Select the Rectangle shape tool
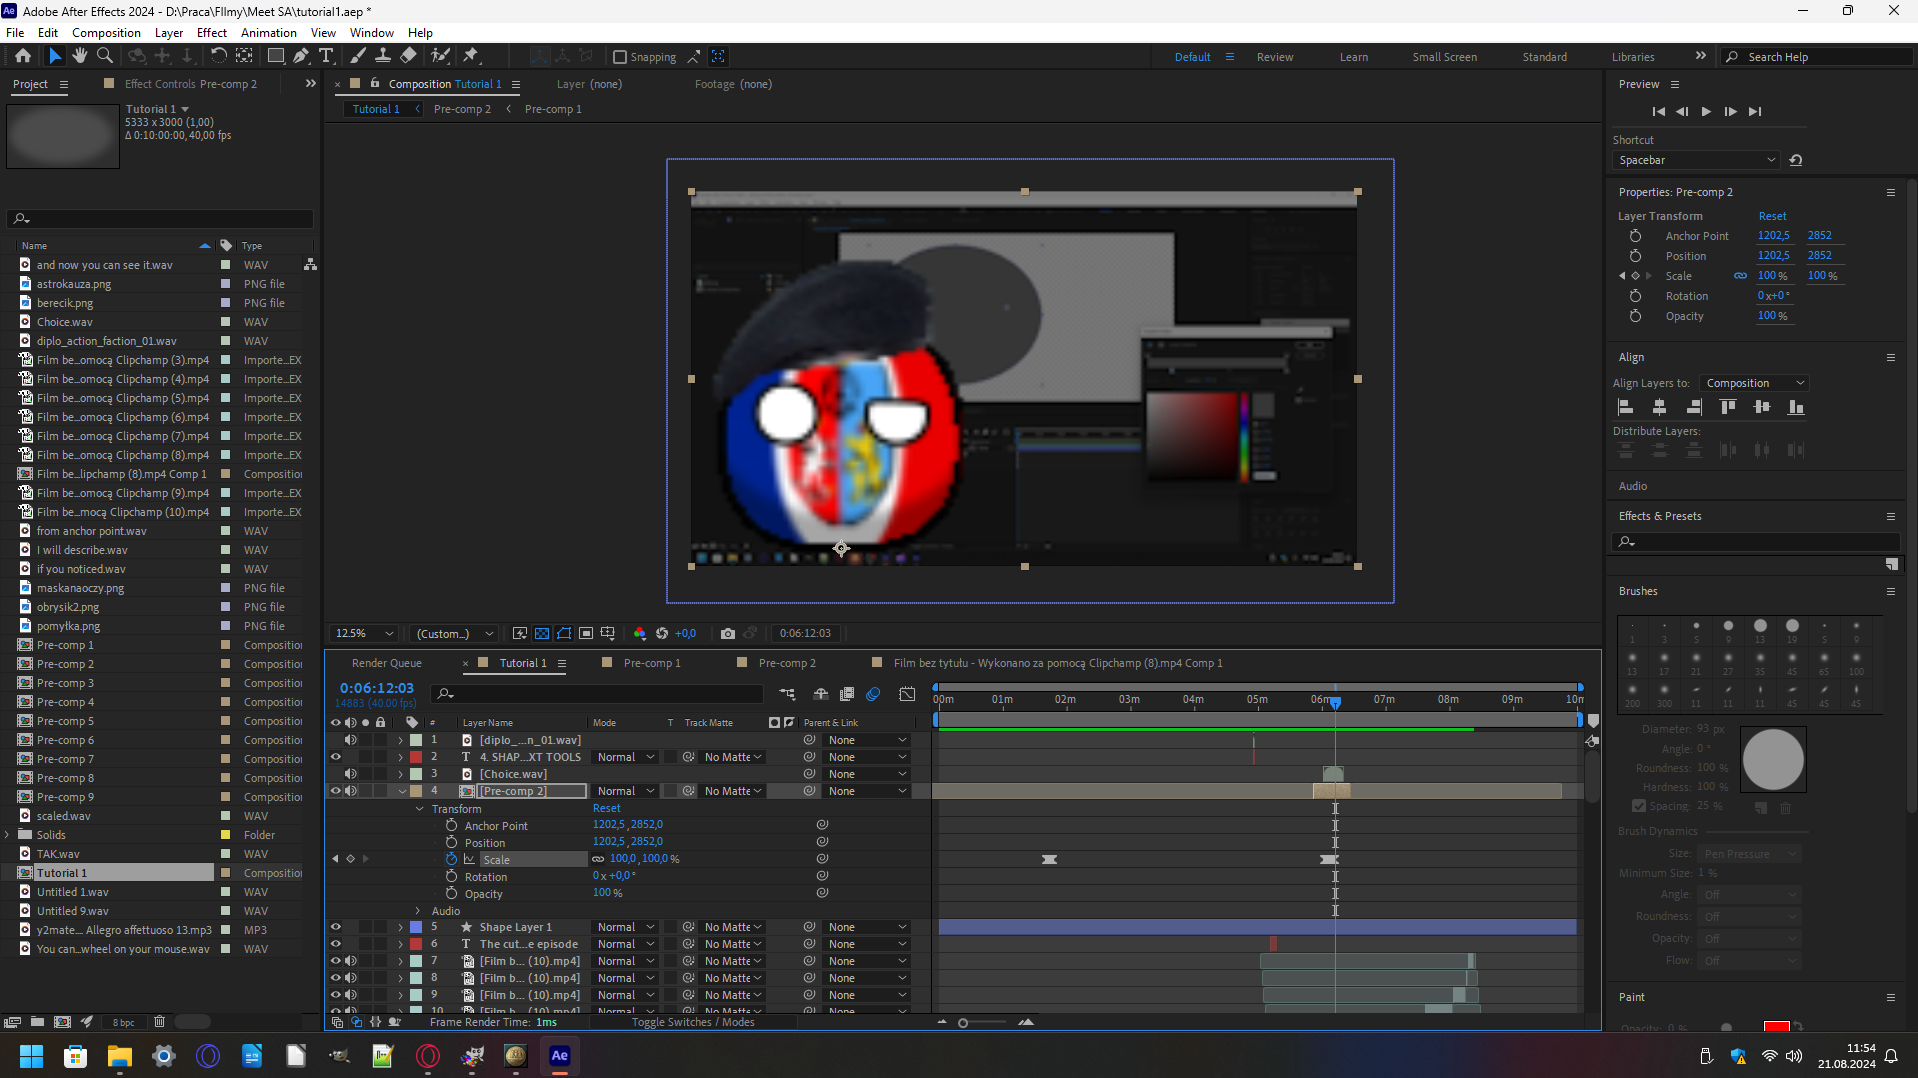The height and width of the screenshot is (1078, 1918). [275, 56]
